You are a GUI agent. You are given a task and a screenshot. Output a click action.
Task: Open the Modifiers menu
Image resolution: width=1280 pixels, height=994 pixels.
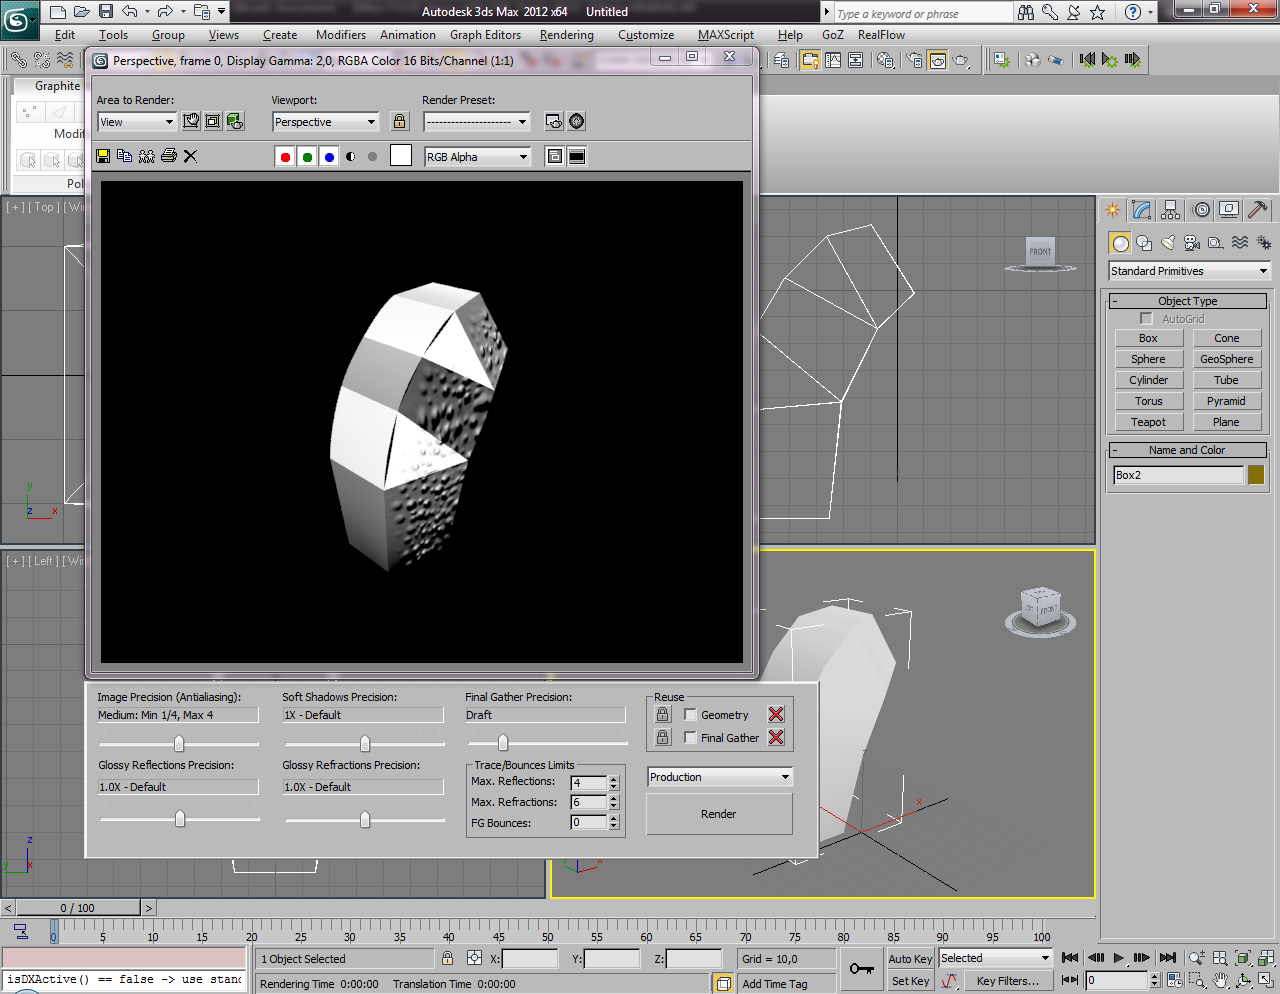tap(341, 35)
